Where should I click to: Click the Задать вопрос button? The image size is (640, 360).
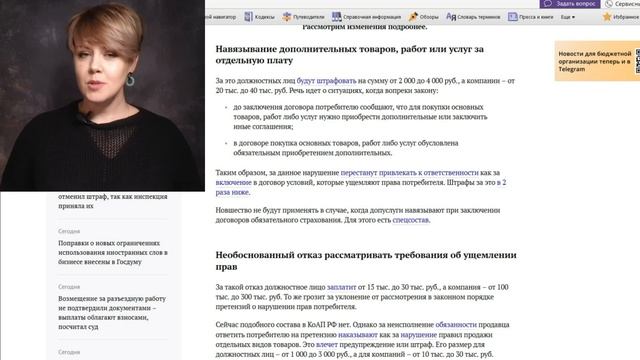pyautogui.click(x=570, y=4)
